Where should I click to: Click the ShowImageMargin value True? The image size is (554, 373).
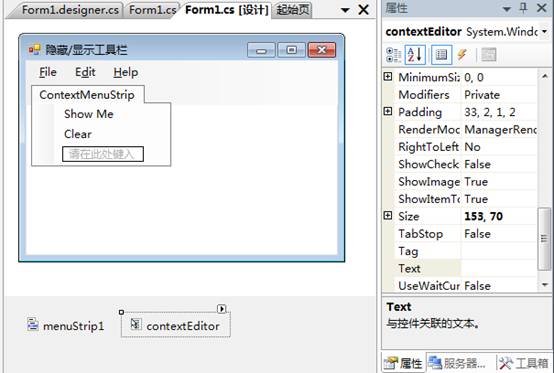pyautogui.click(x=476, y=182)
